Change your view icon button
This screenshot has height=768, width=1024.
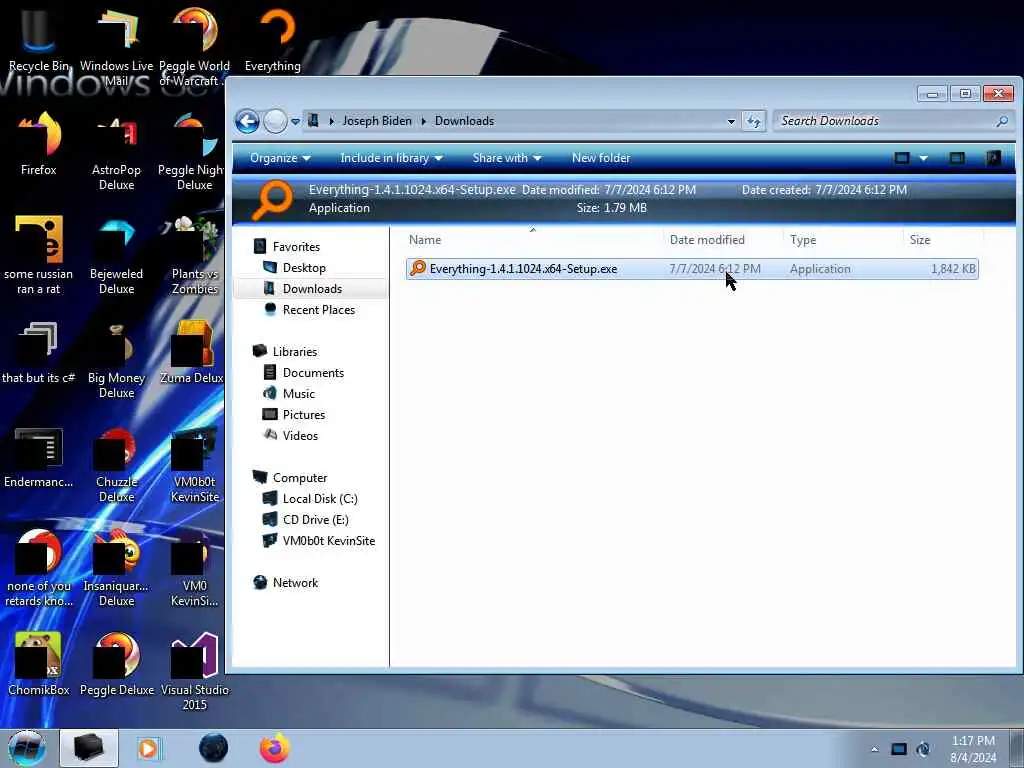point(902,158)
